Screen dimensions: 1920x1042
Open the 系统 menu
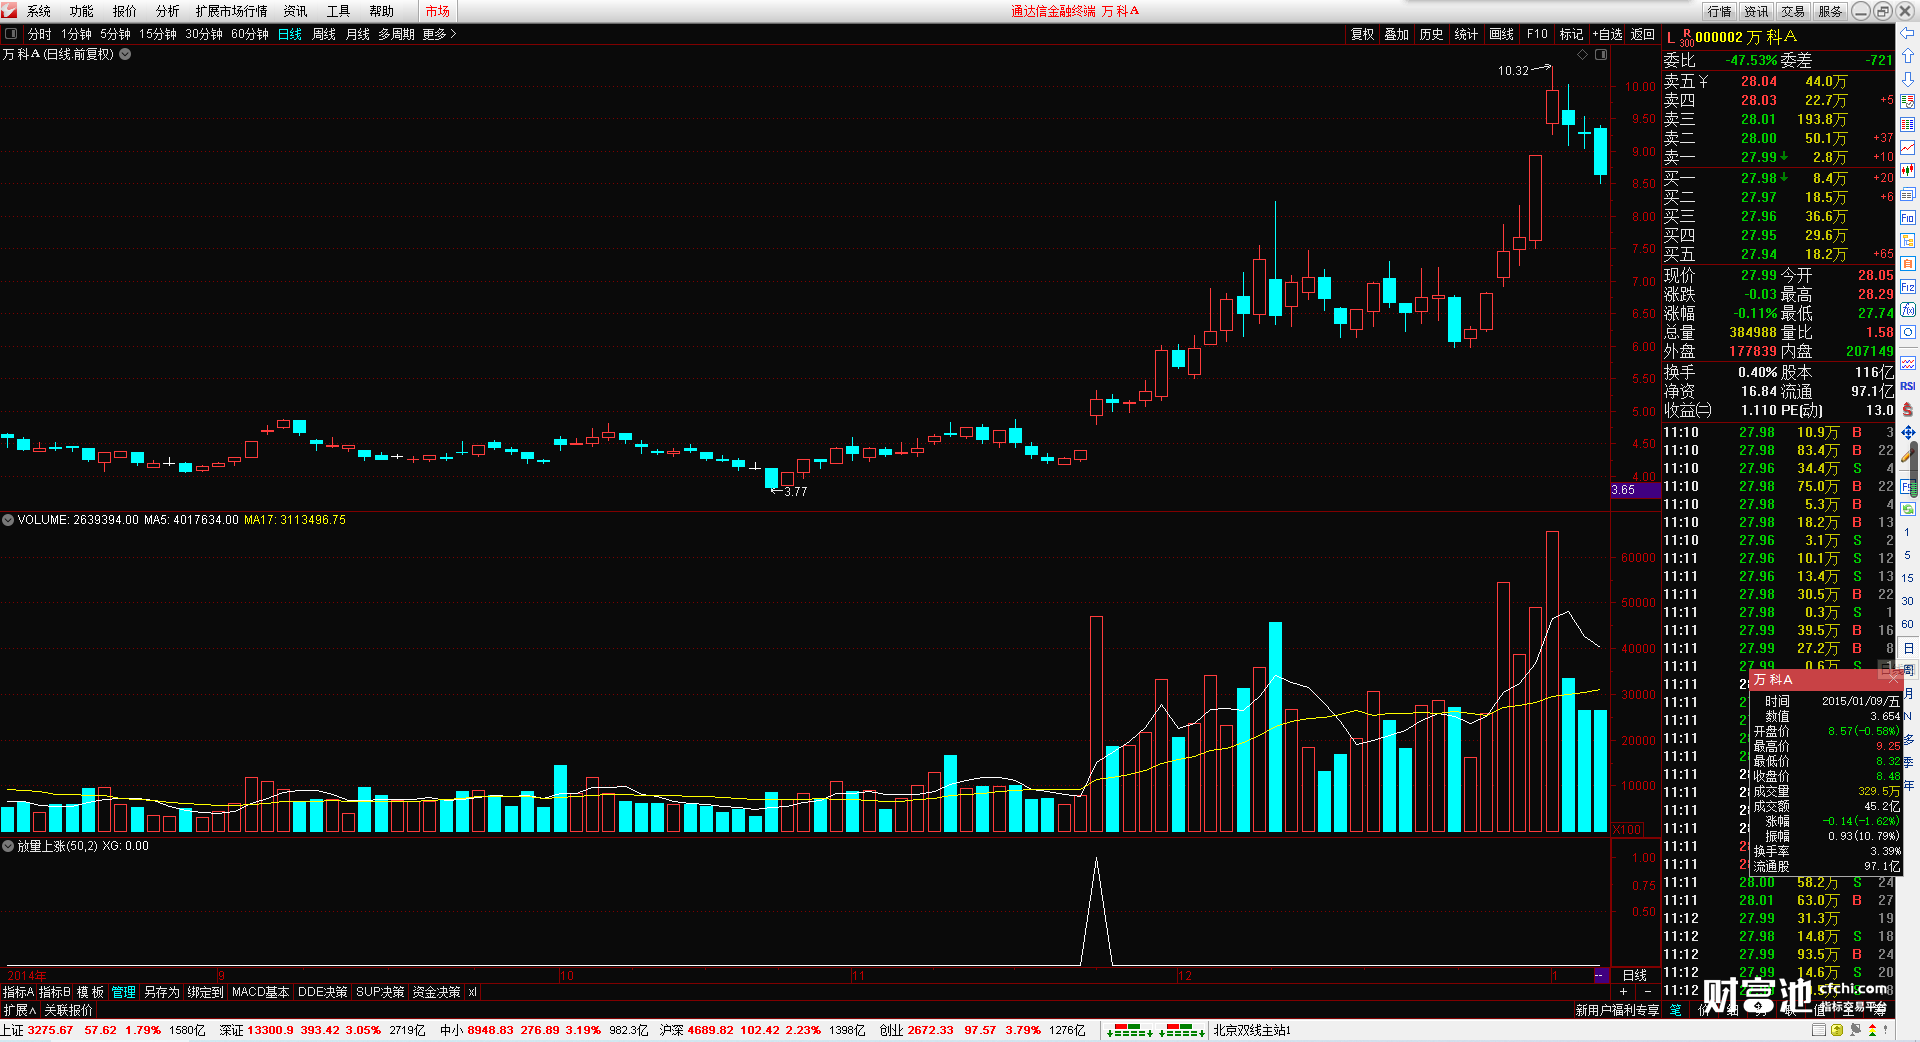click(x=39, y=11)
